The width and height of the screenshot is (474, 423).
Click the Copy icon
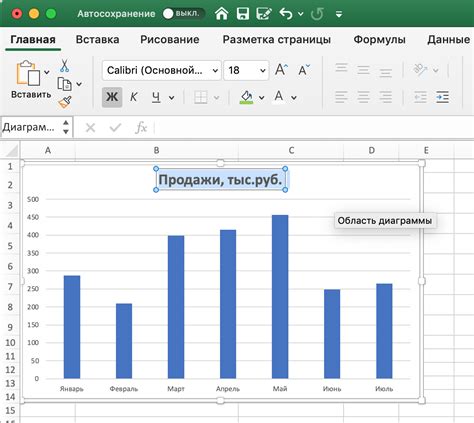click(64, 84)
